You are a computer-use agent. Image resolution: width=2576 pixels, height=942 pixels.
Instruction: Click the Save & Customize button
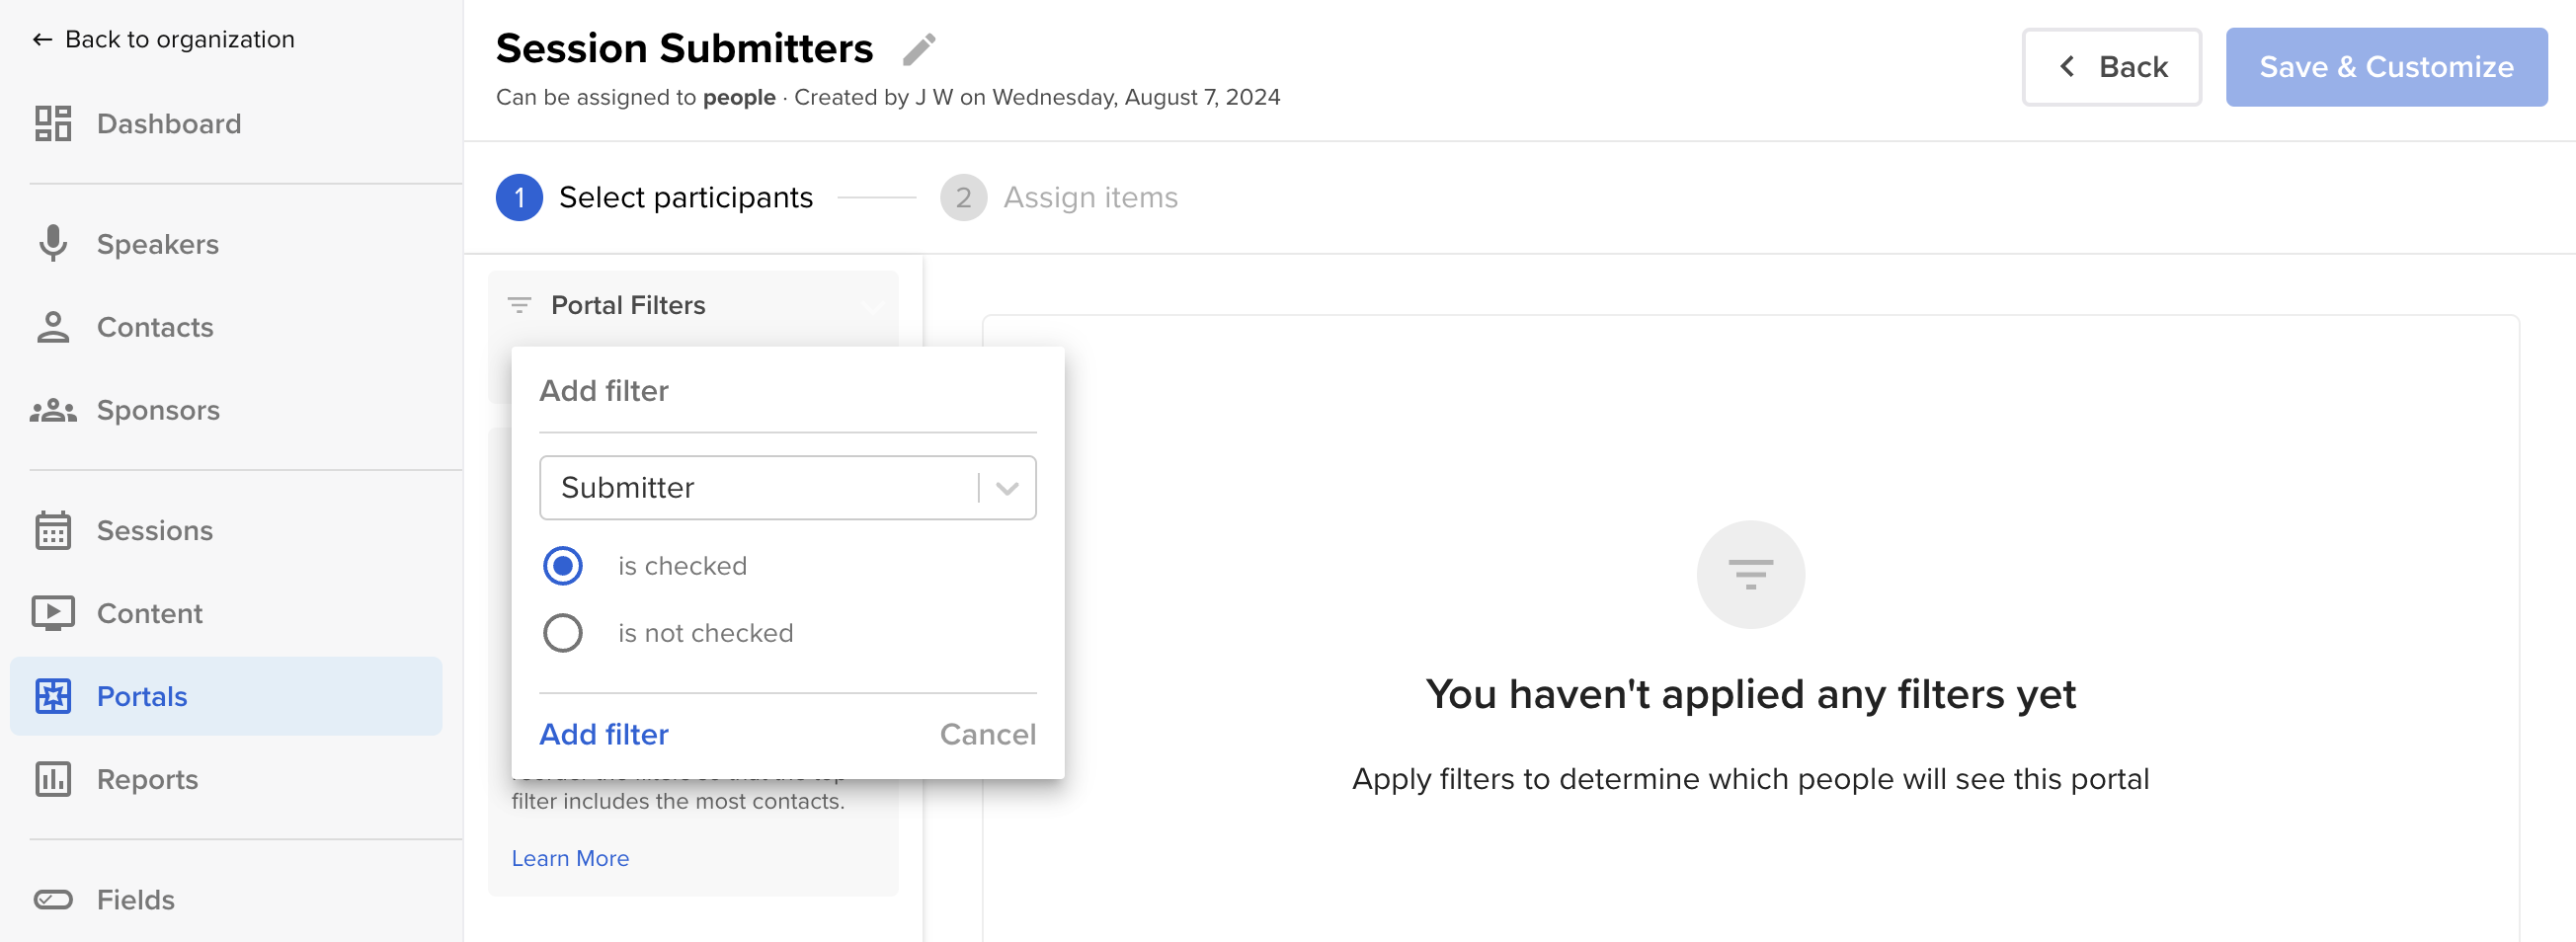click(x=2385, y=67)
